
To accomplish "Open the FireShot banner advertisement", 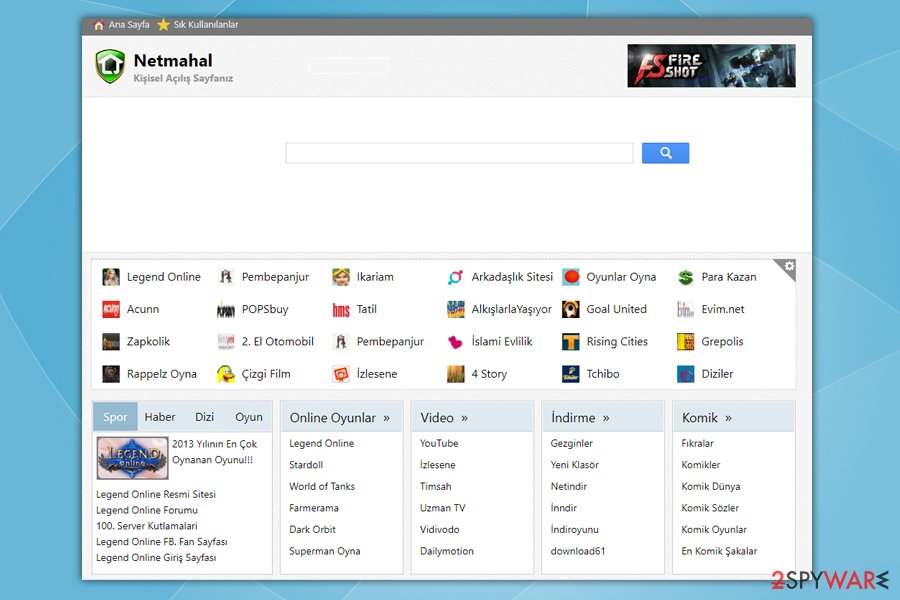I will point(711,66).
